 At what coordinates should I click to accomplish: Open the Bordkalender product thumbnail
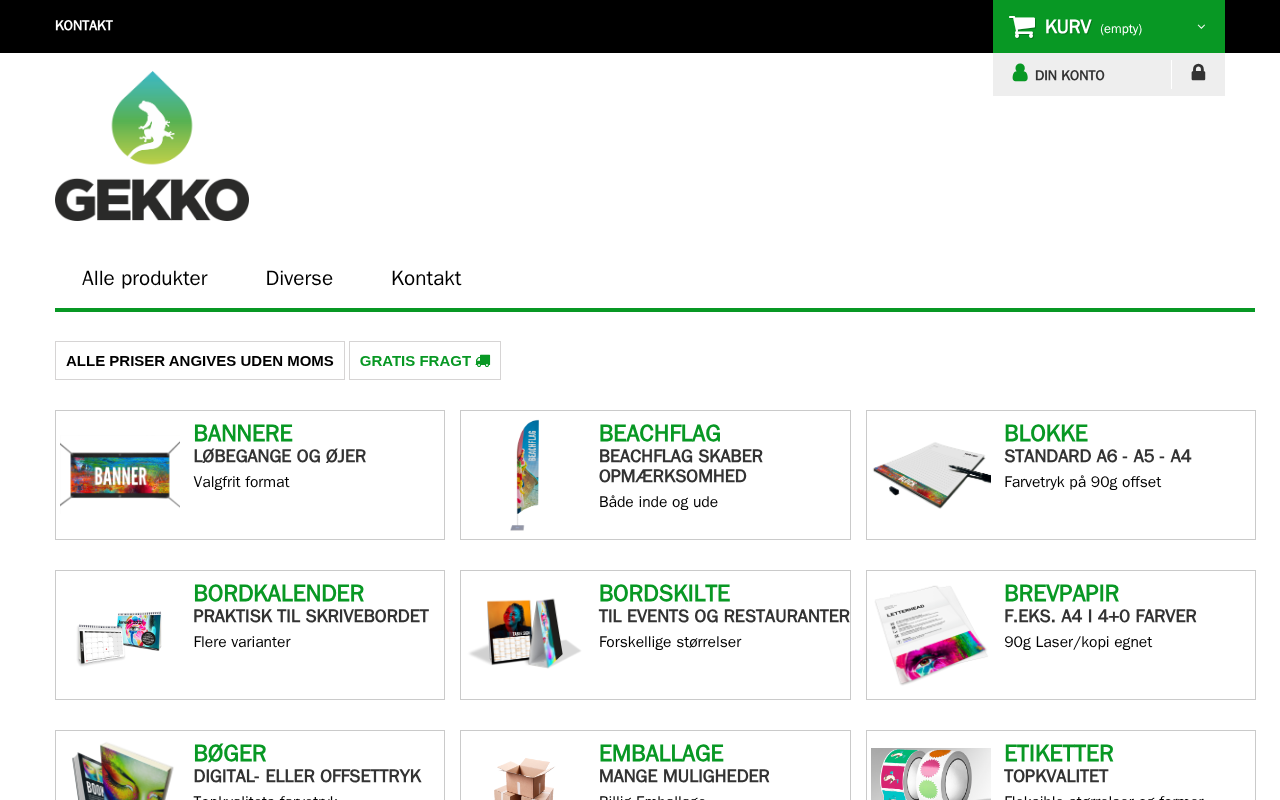point(120,635)
